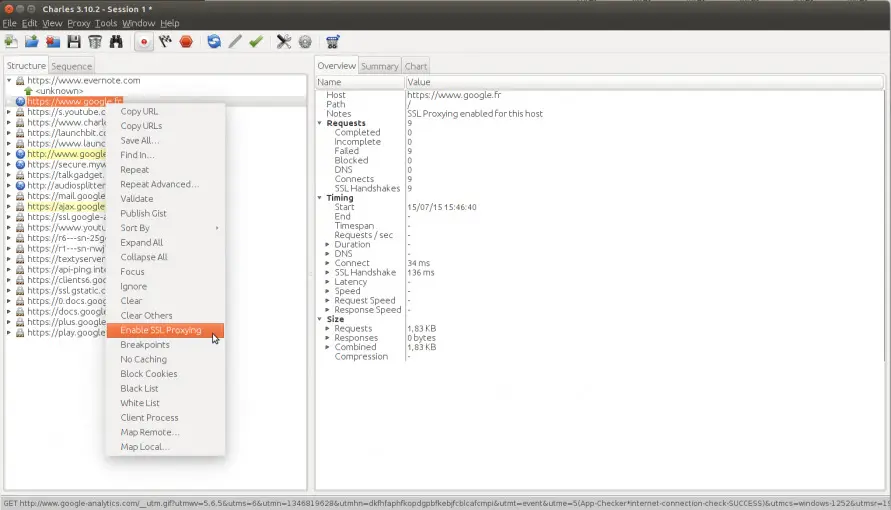This screenshot has width=891, height=510.
Task: Choose Publish Gist in context menu
Action: (165, 214)
